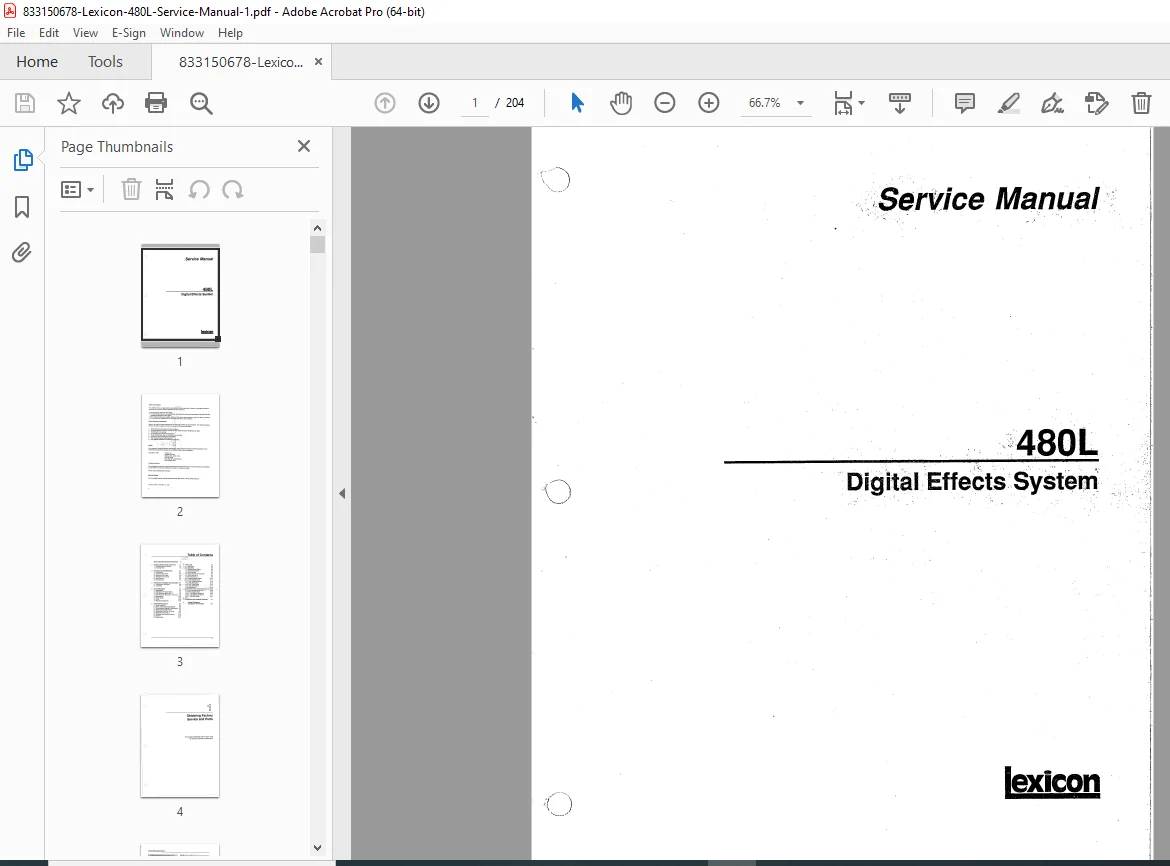The width and height of the screenshot is (1170, 866).
Task: Open the Edit menu
Action: (x=49, y=33)
